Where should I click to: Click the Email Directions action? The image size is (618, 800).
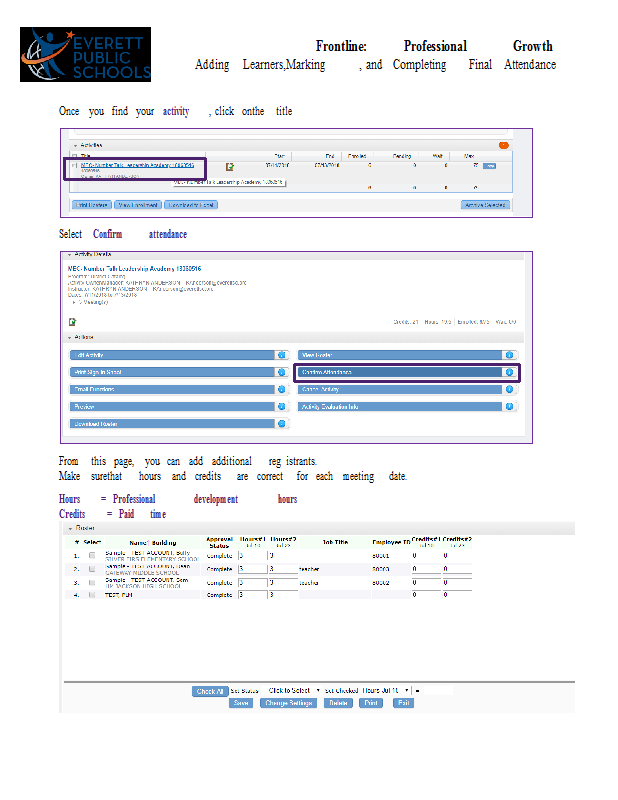172,389
